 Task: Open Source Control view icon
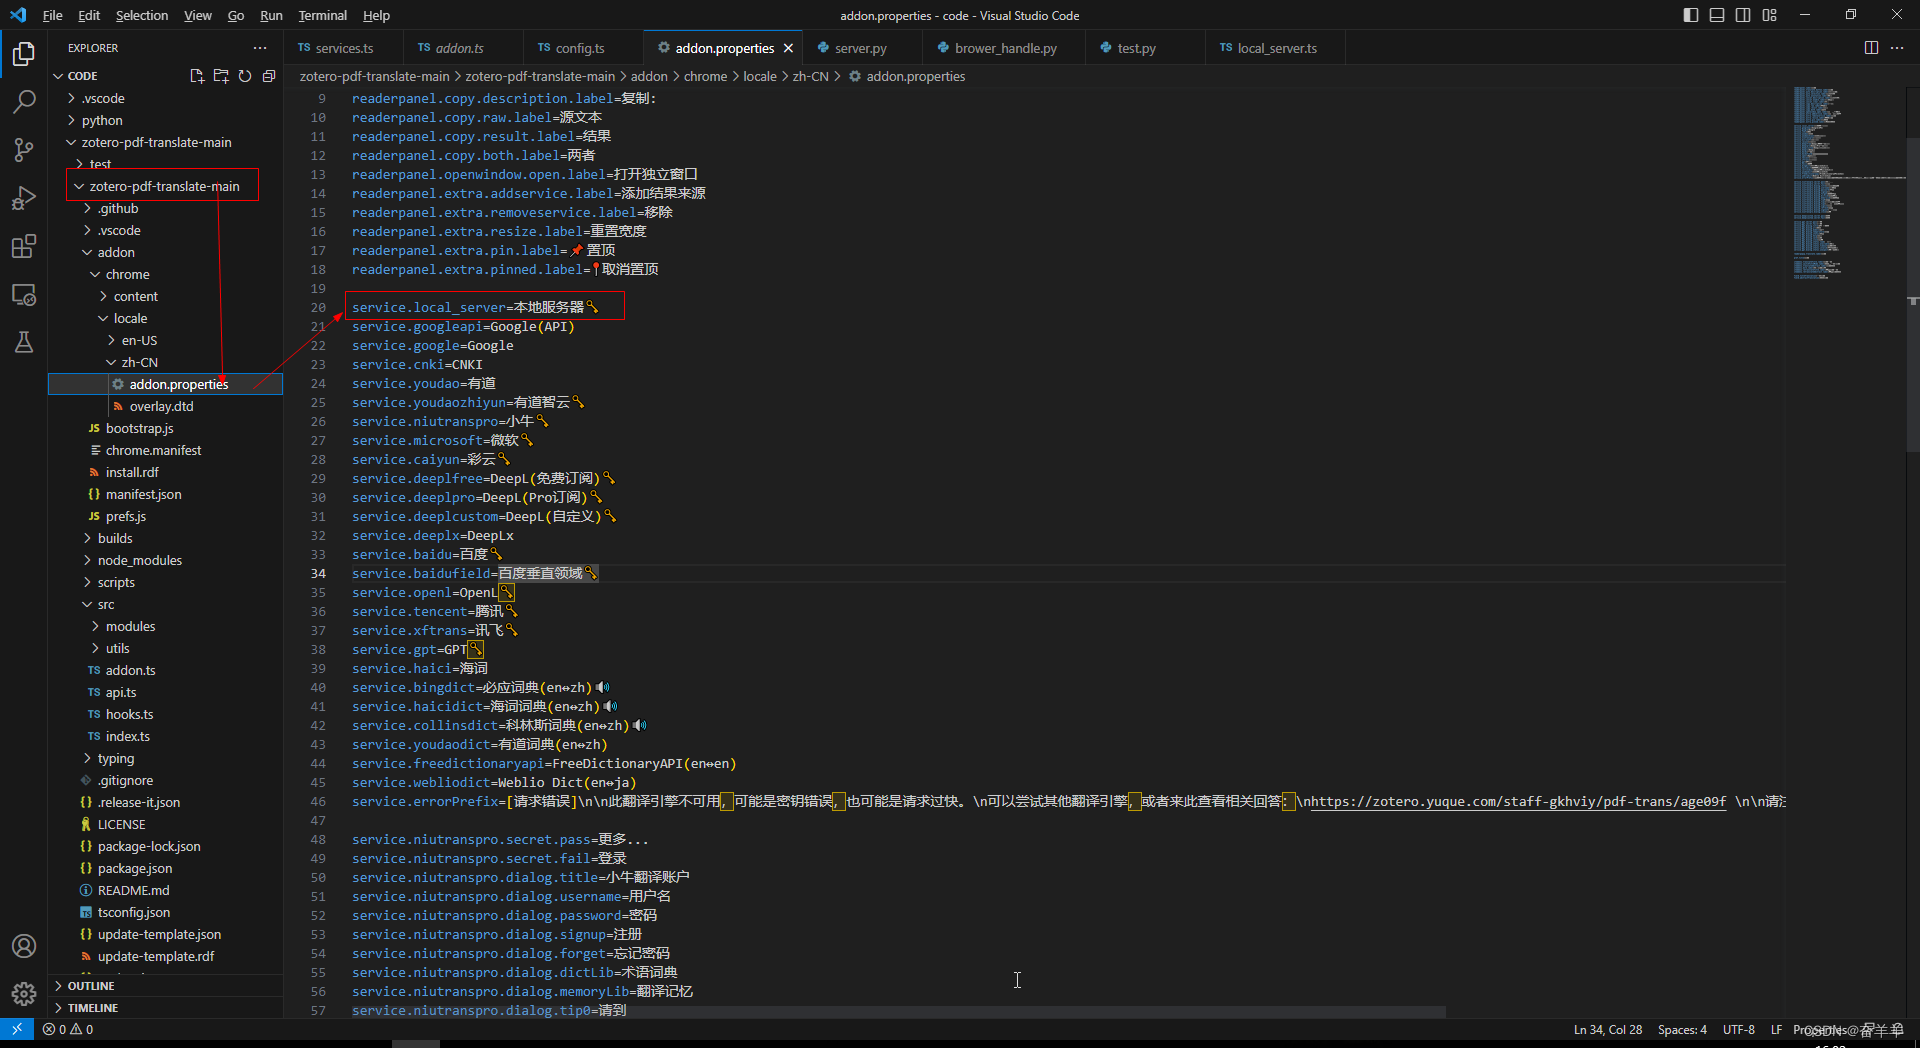click(x=24, y=149)
